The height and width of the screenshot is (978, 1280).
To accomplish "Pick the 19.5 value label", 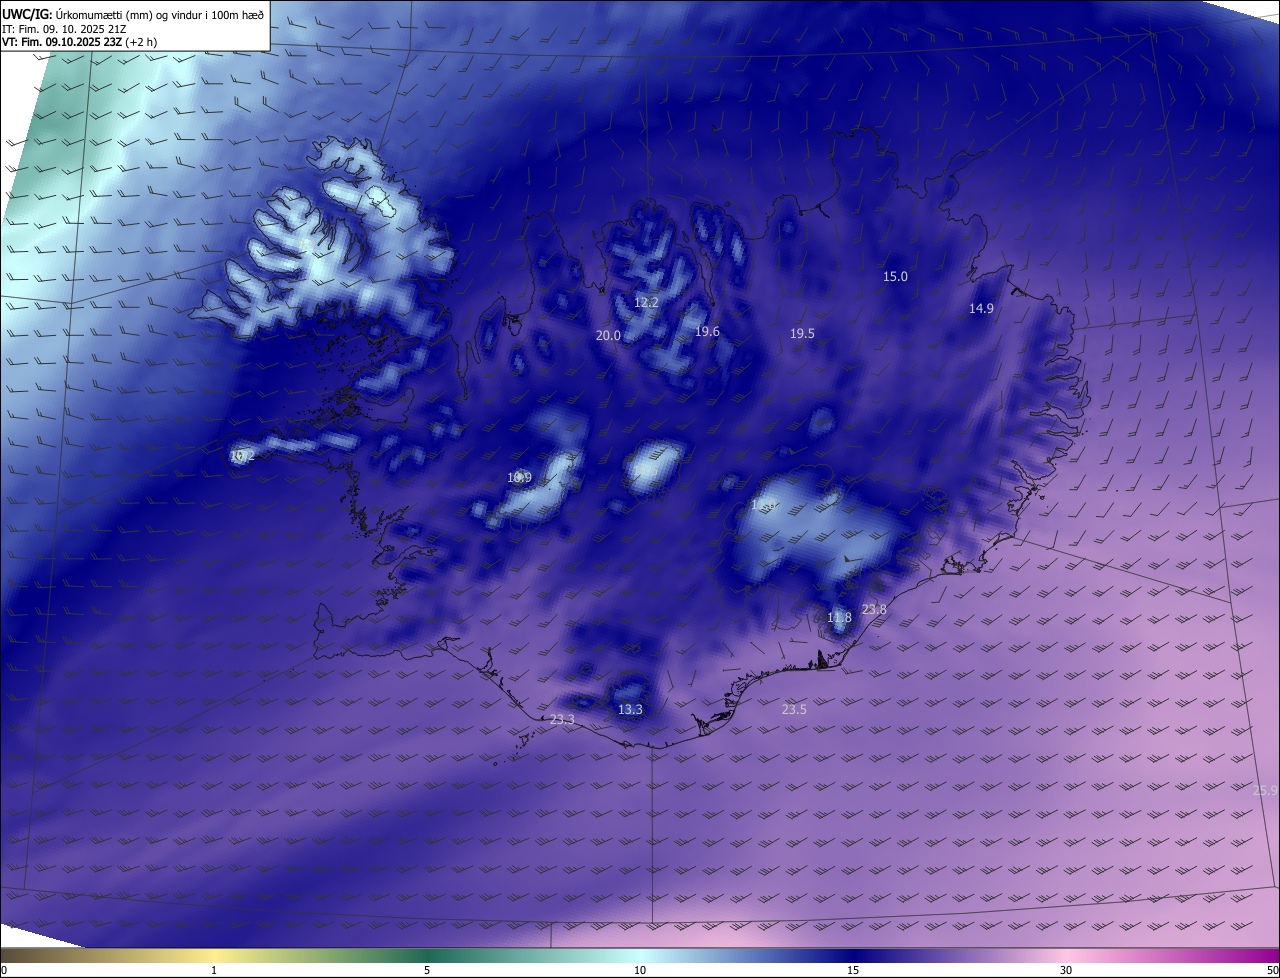I will [802, 334].
